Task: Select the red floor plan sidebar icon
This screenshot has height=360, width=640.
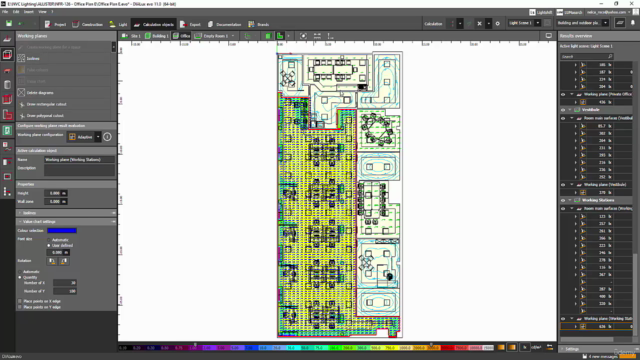Action: click(7, 115)
